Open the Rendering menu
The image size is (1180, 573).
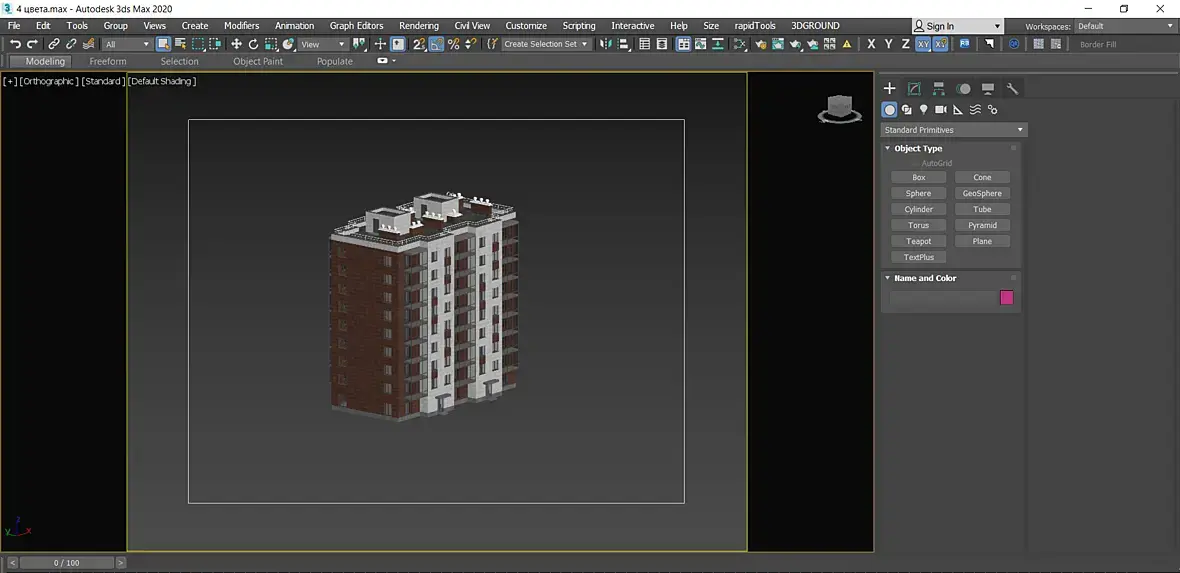click(418, 26)
